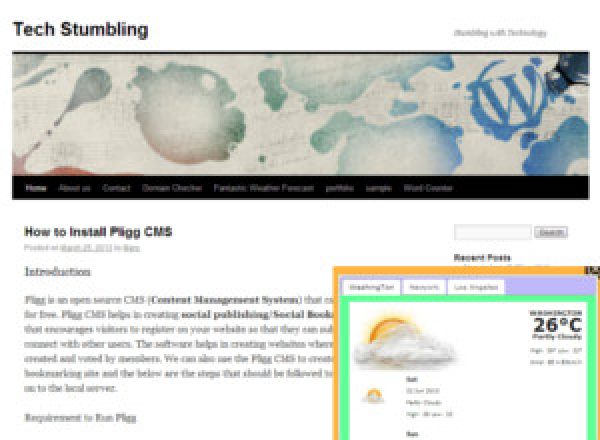Click the Recent Posts heading

[x=482, y=257]
